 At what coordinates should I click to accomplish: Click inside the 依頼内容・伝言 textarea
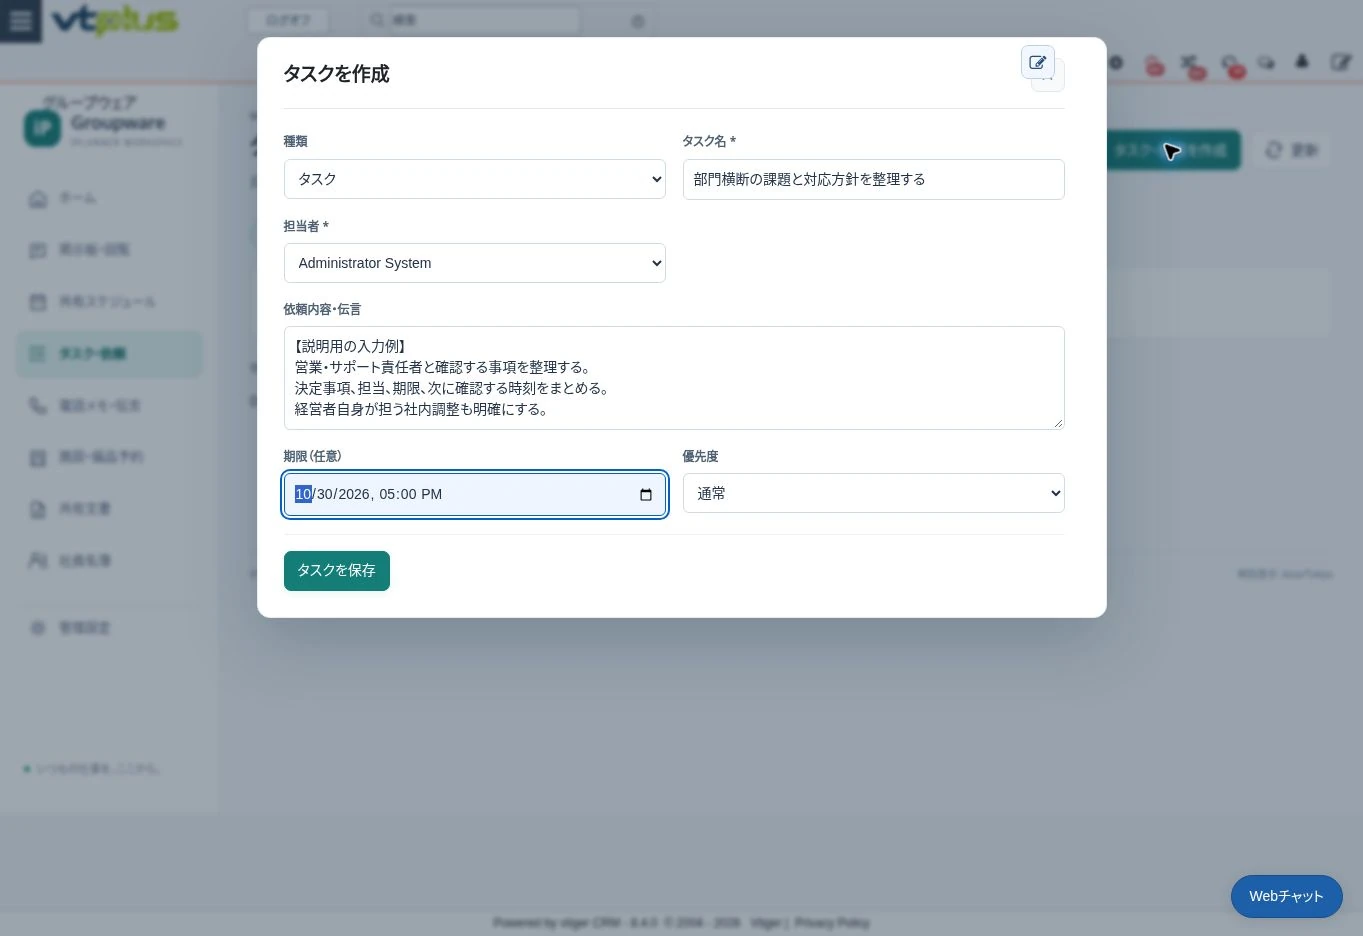674,378
